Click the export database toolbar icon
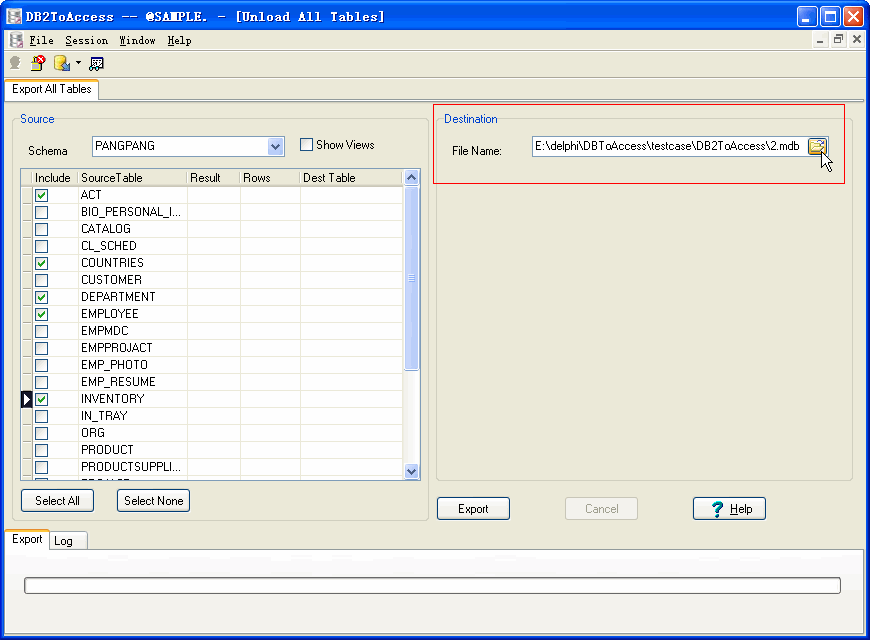This screenshot has height=640, width=870. coord(62,63)
